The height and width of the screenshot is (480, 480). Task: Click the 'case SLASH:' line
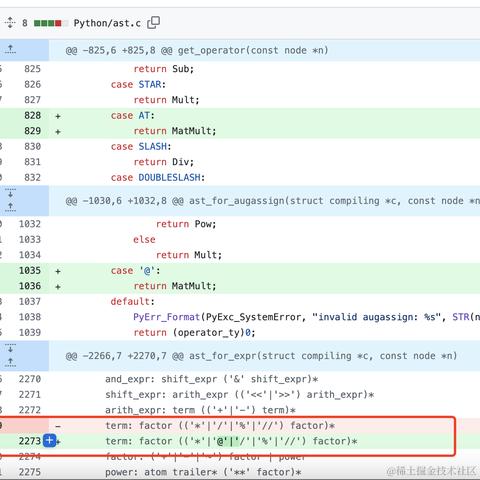tap(141, 147)
